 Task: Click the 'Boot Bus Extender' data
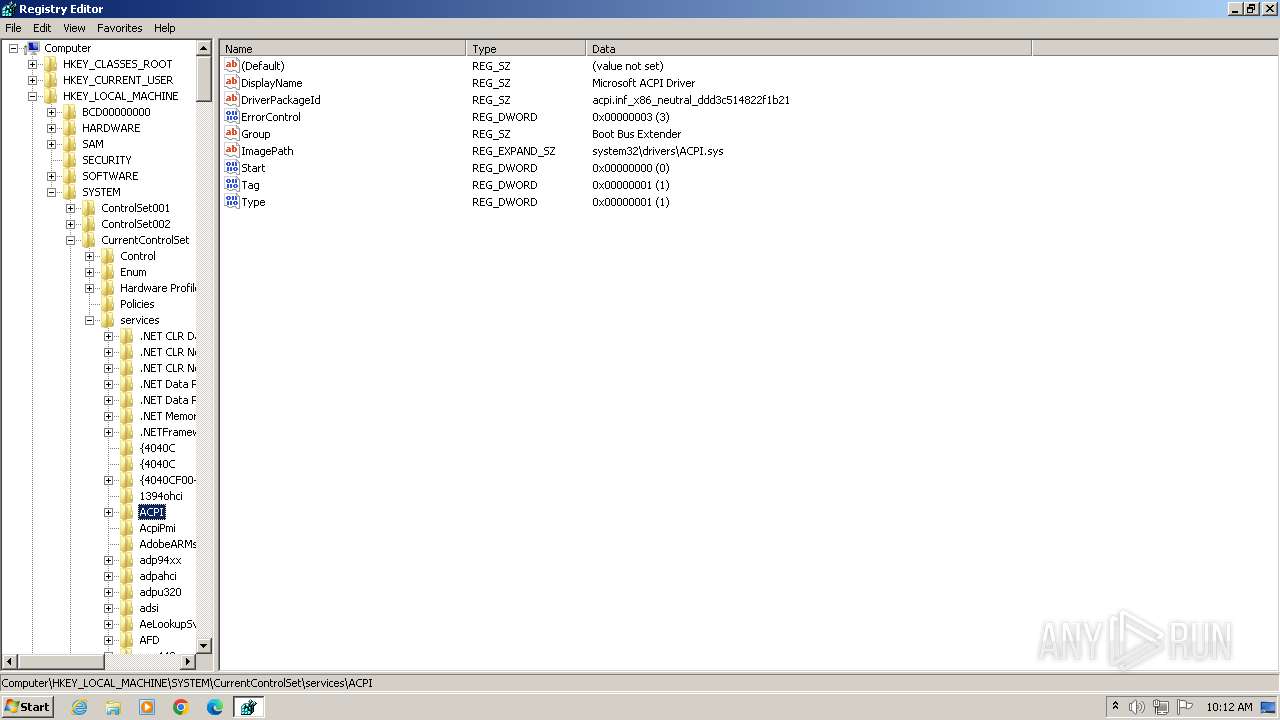[x=636, y=134]
